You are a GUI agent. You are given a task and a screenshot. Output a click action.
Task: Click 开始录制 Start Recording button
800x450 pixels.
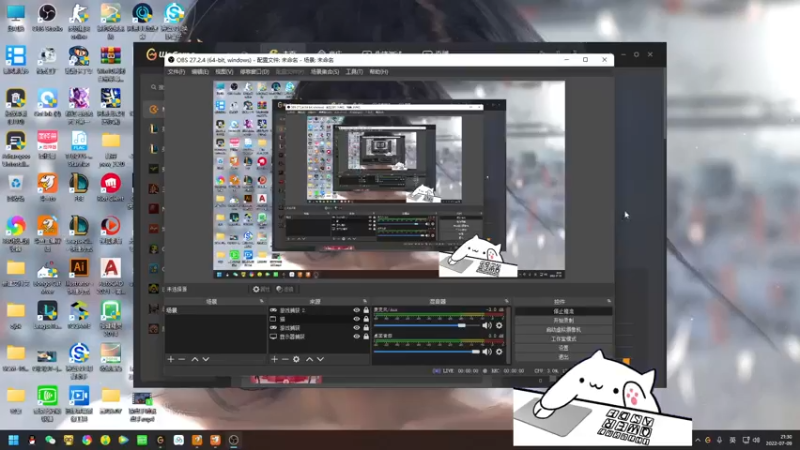pos(563,320)
